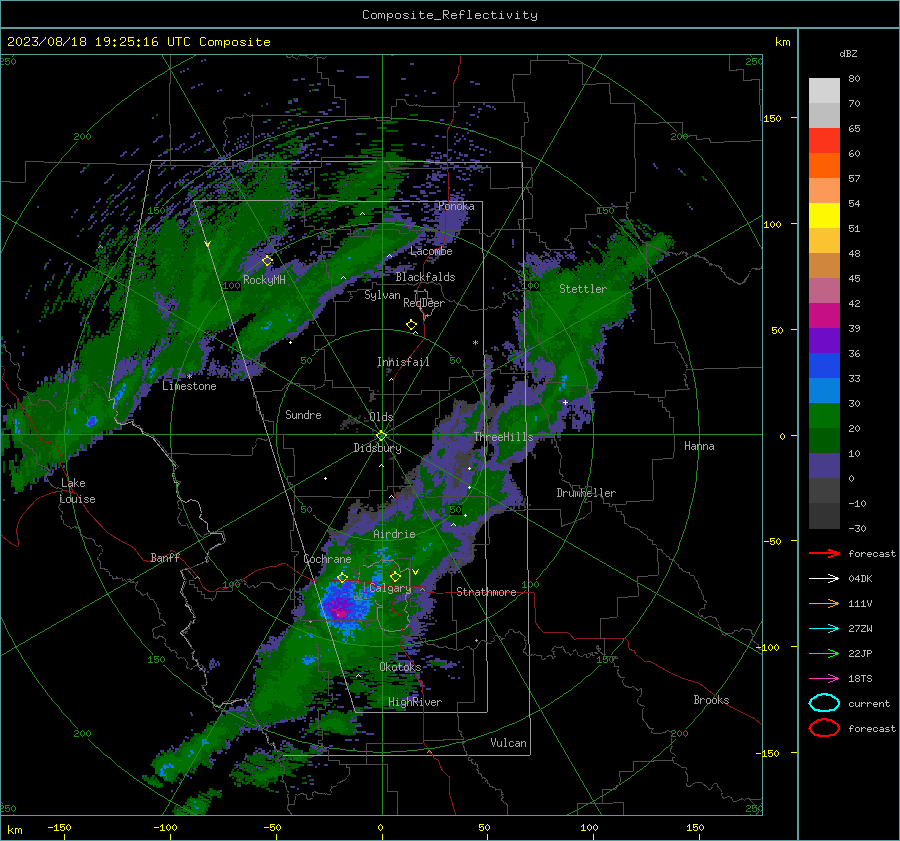Click the cyan current ellipse in legend

824,703
